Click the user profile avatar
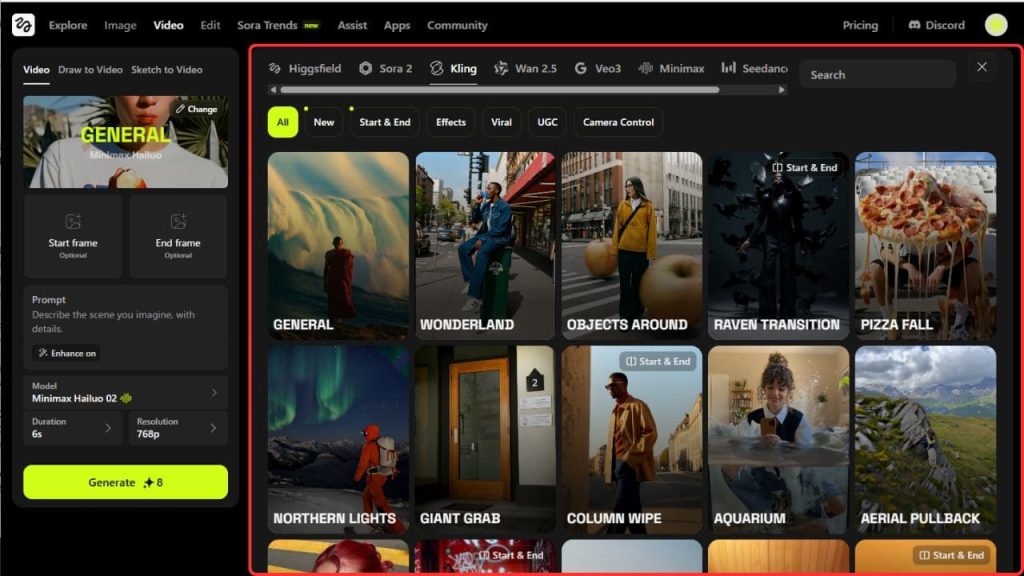The image size is (1024, 576). pyautogui.click(x=995, y=25)
